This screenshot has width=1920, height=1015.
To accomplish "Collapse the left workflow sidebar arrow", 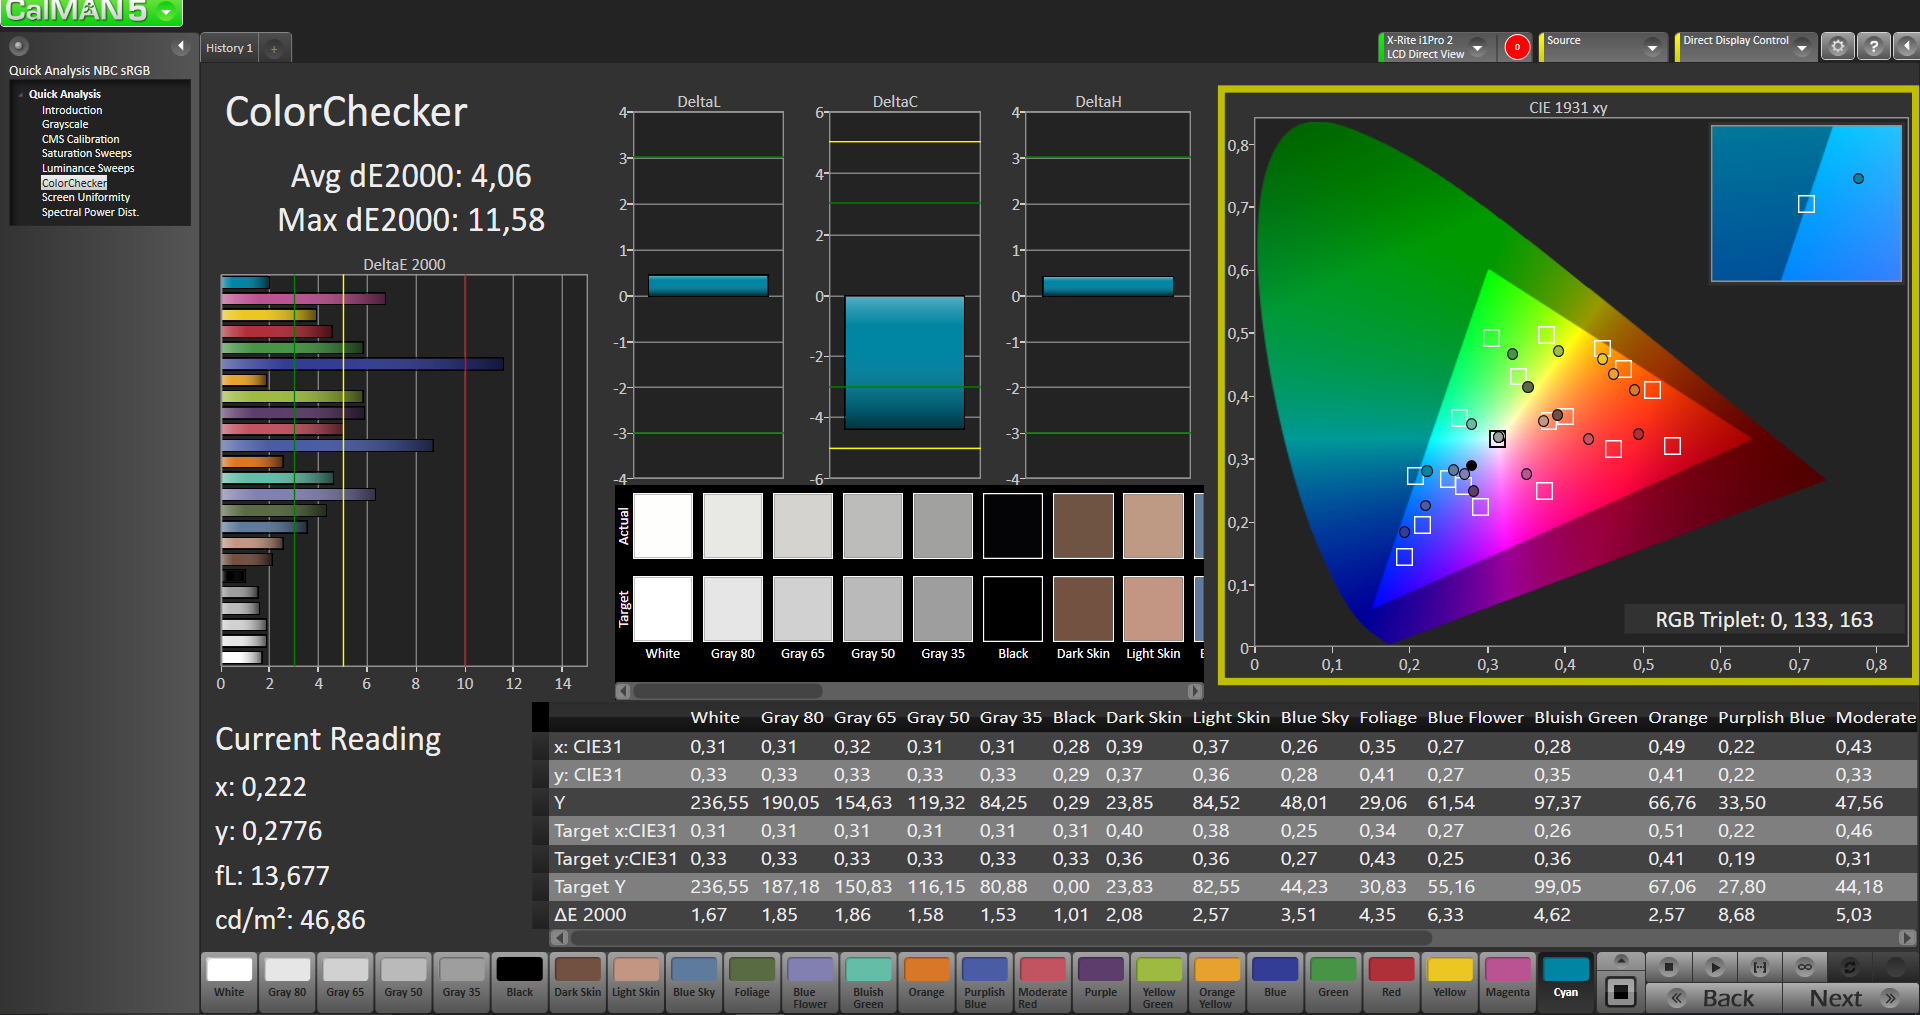I will 181,46.
